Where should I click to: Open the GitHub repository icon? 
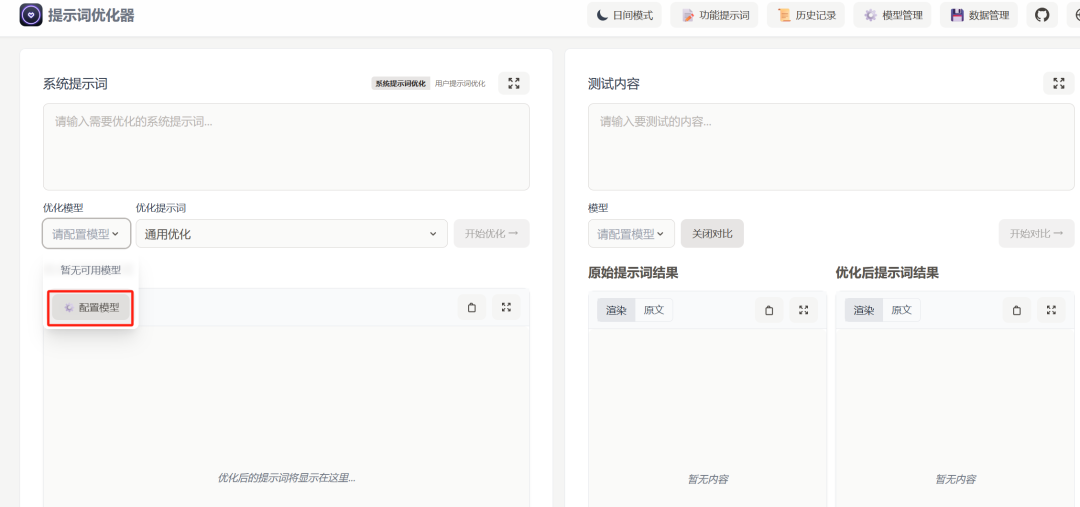[1042, 15]
